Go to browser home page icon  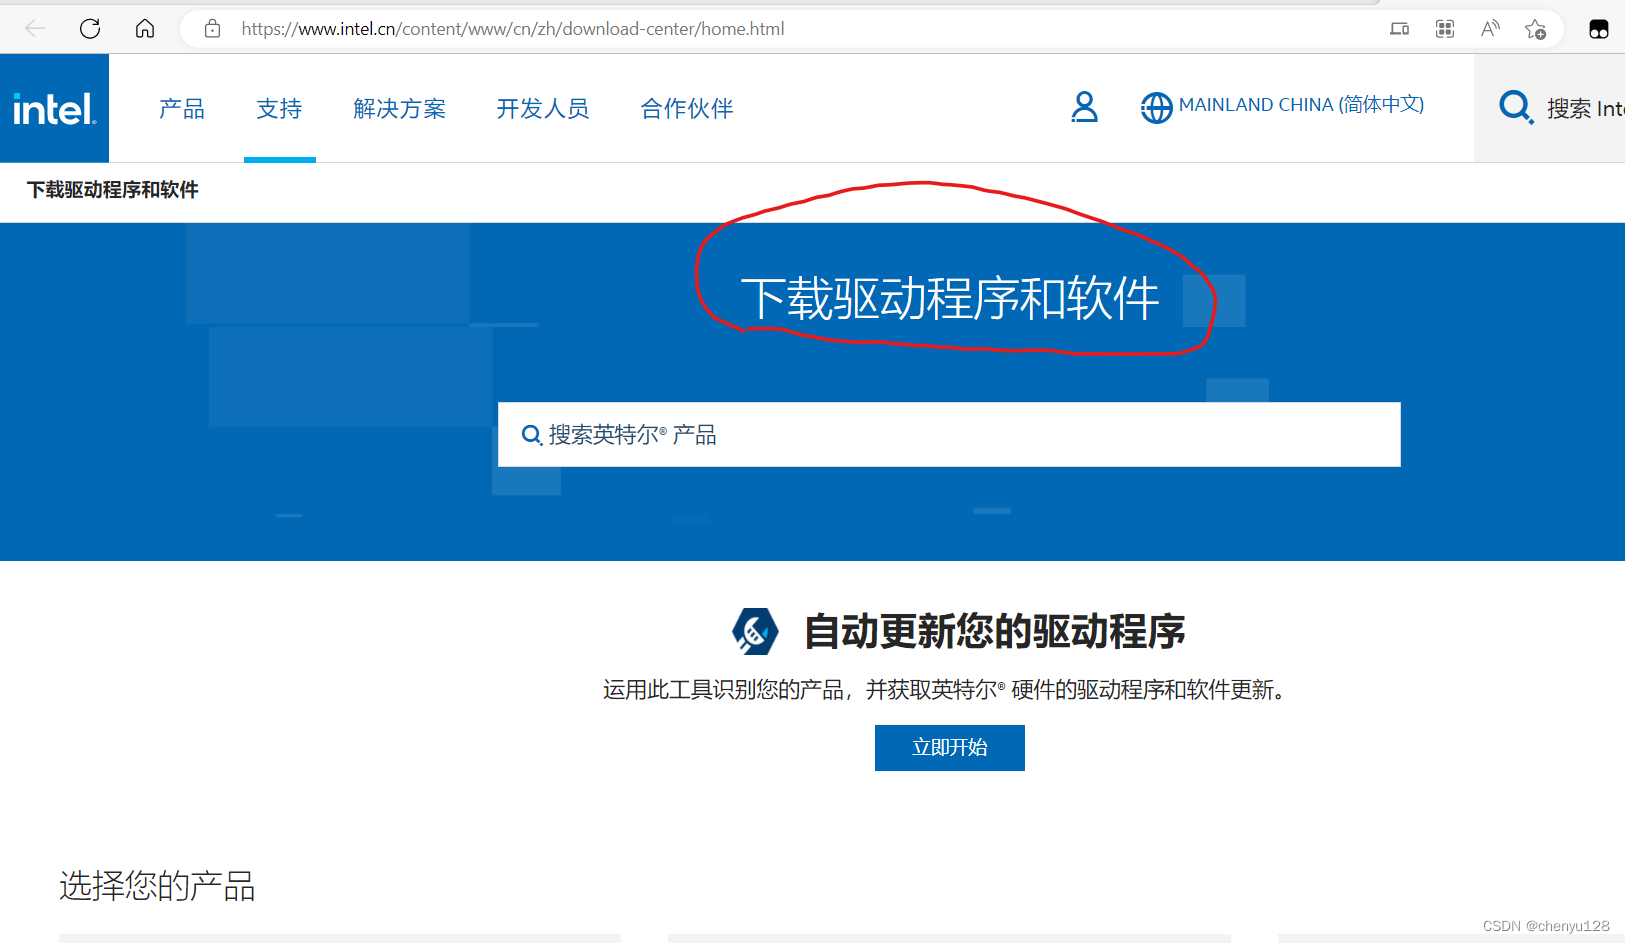coord(145,28)
